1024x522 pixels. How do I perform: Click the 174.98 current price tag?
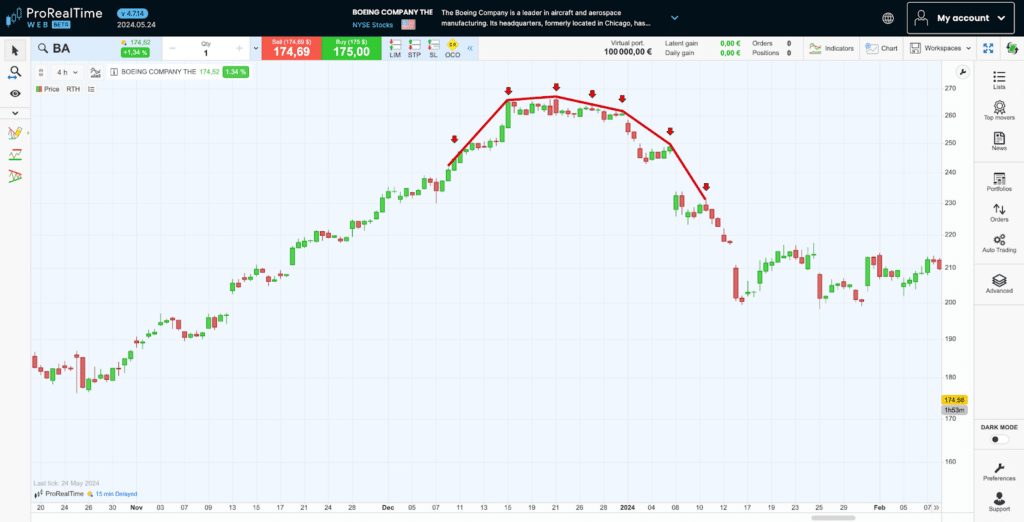(x=954, y=400)
